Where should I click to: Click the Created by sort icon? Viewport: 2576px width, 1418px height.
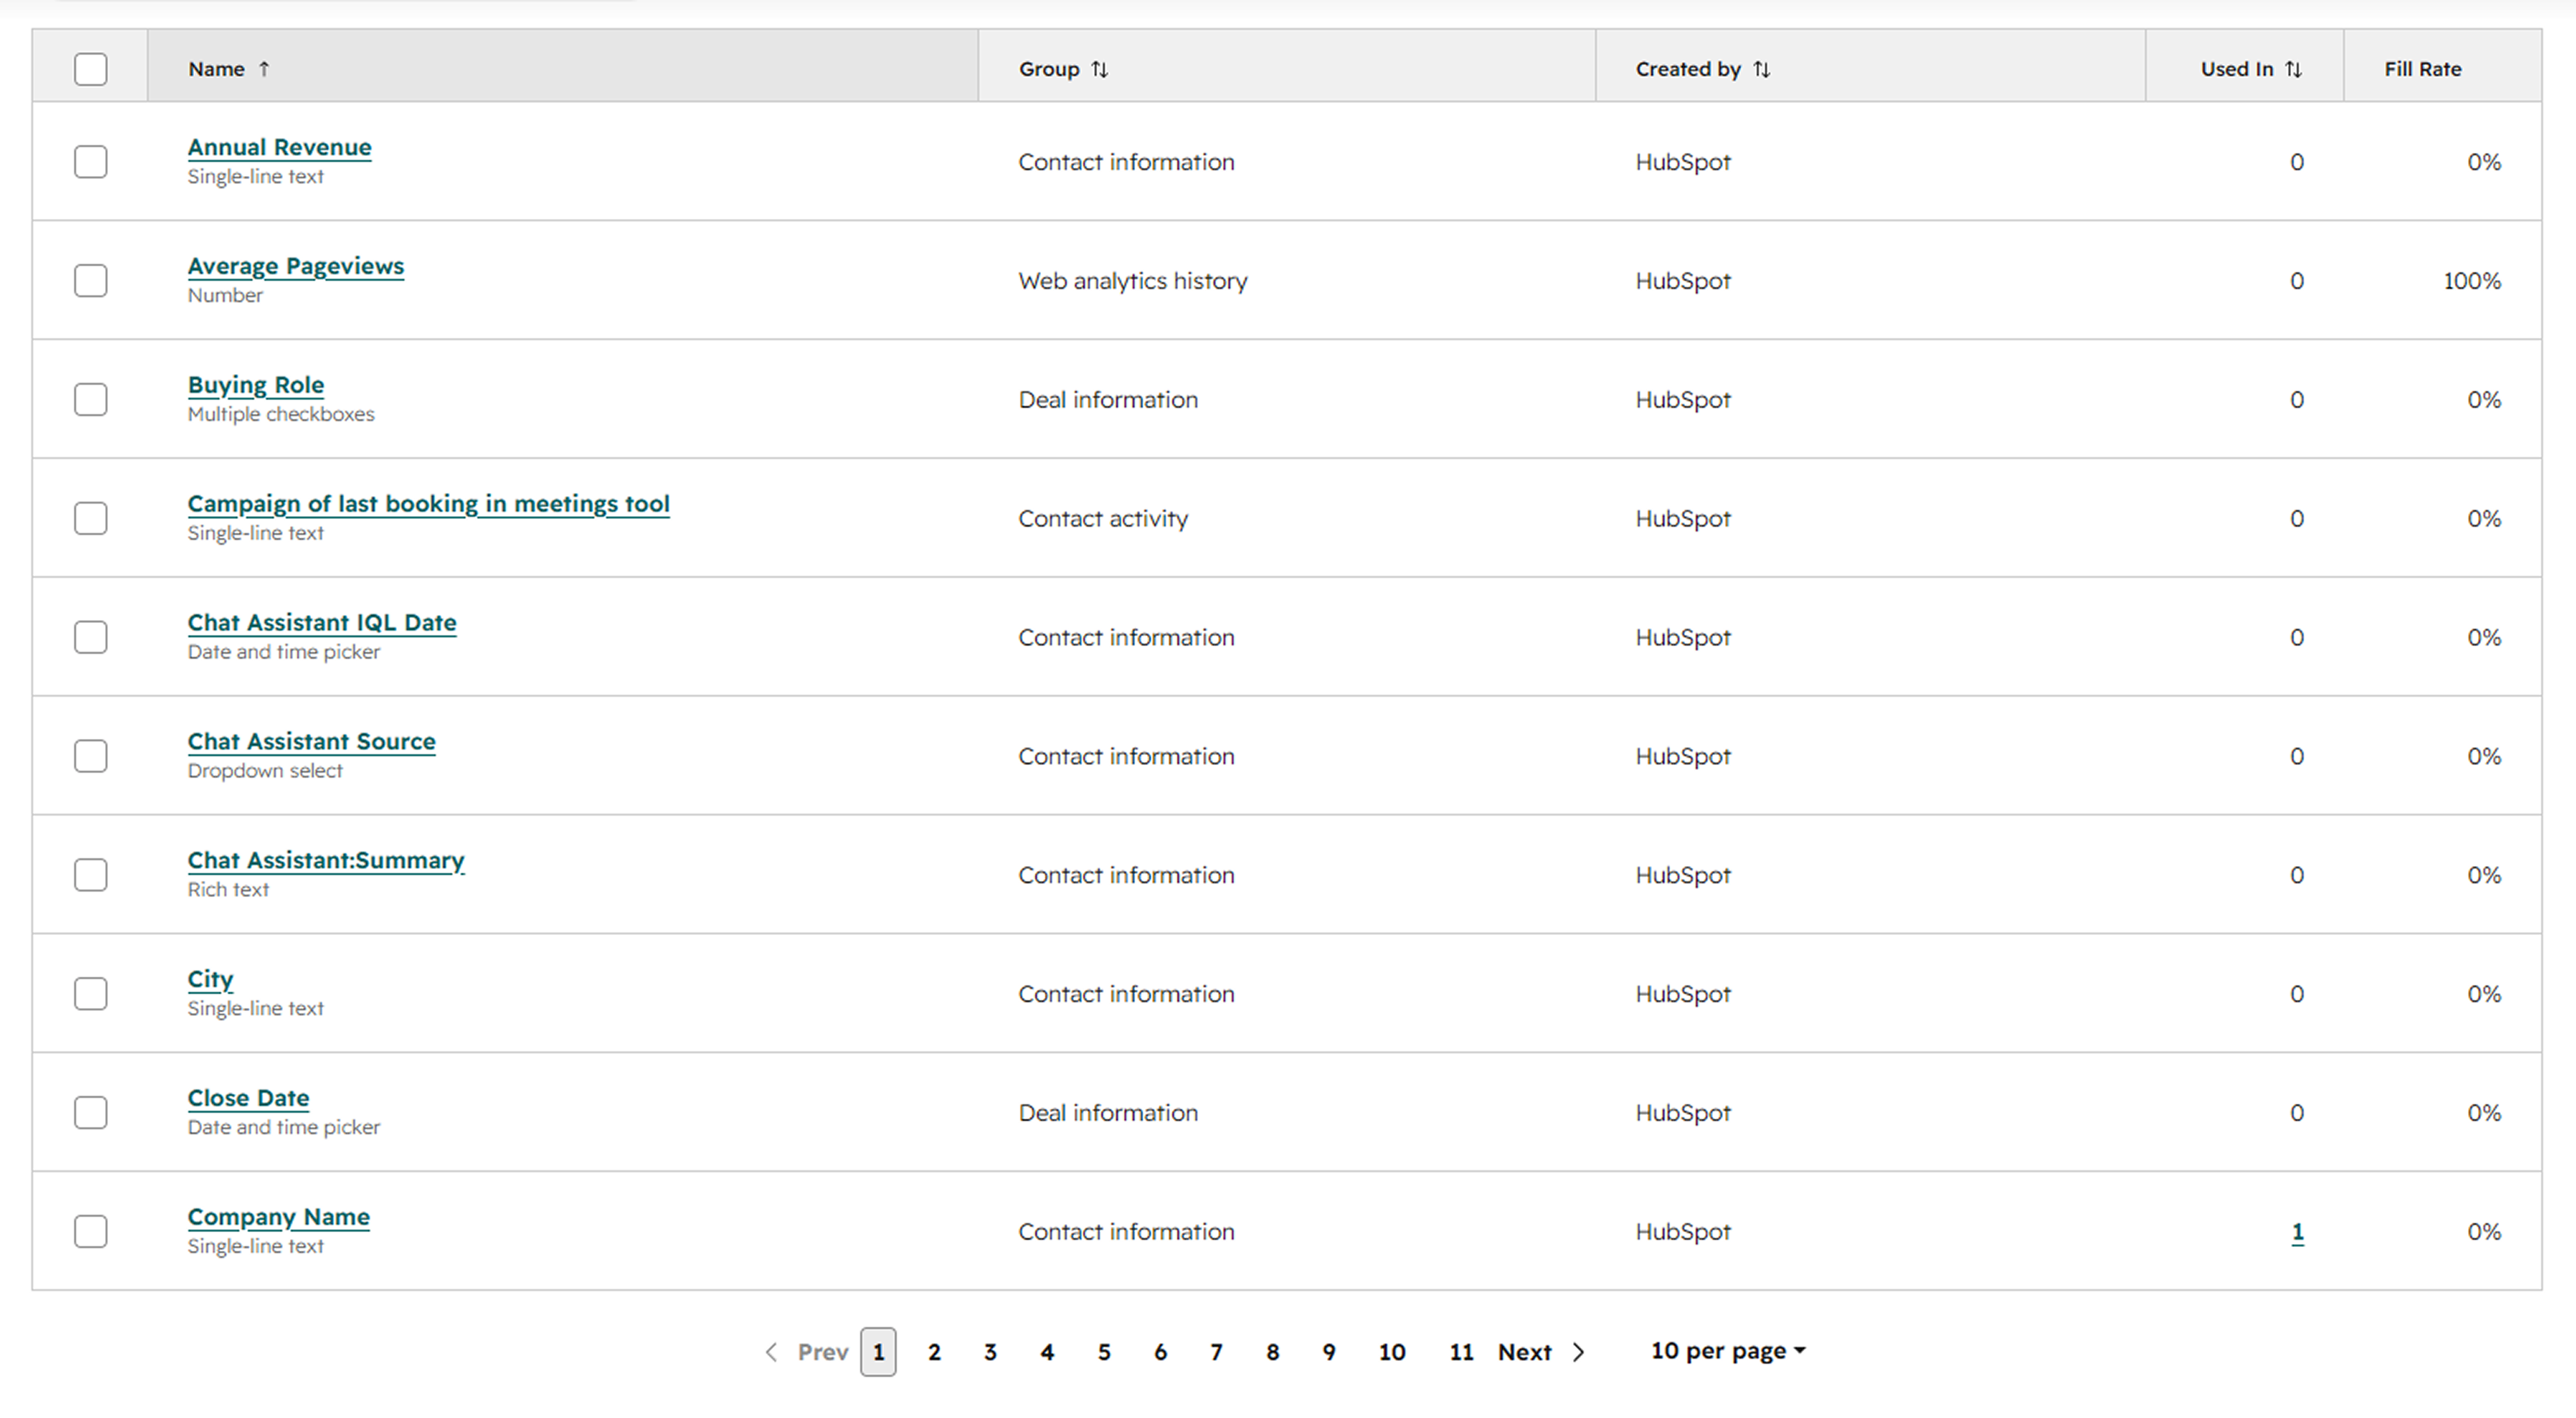click(x=1762, y=69)
